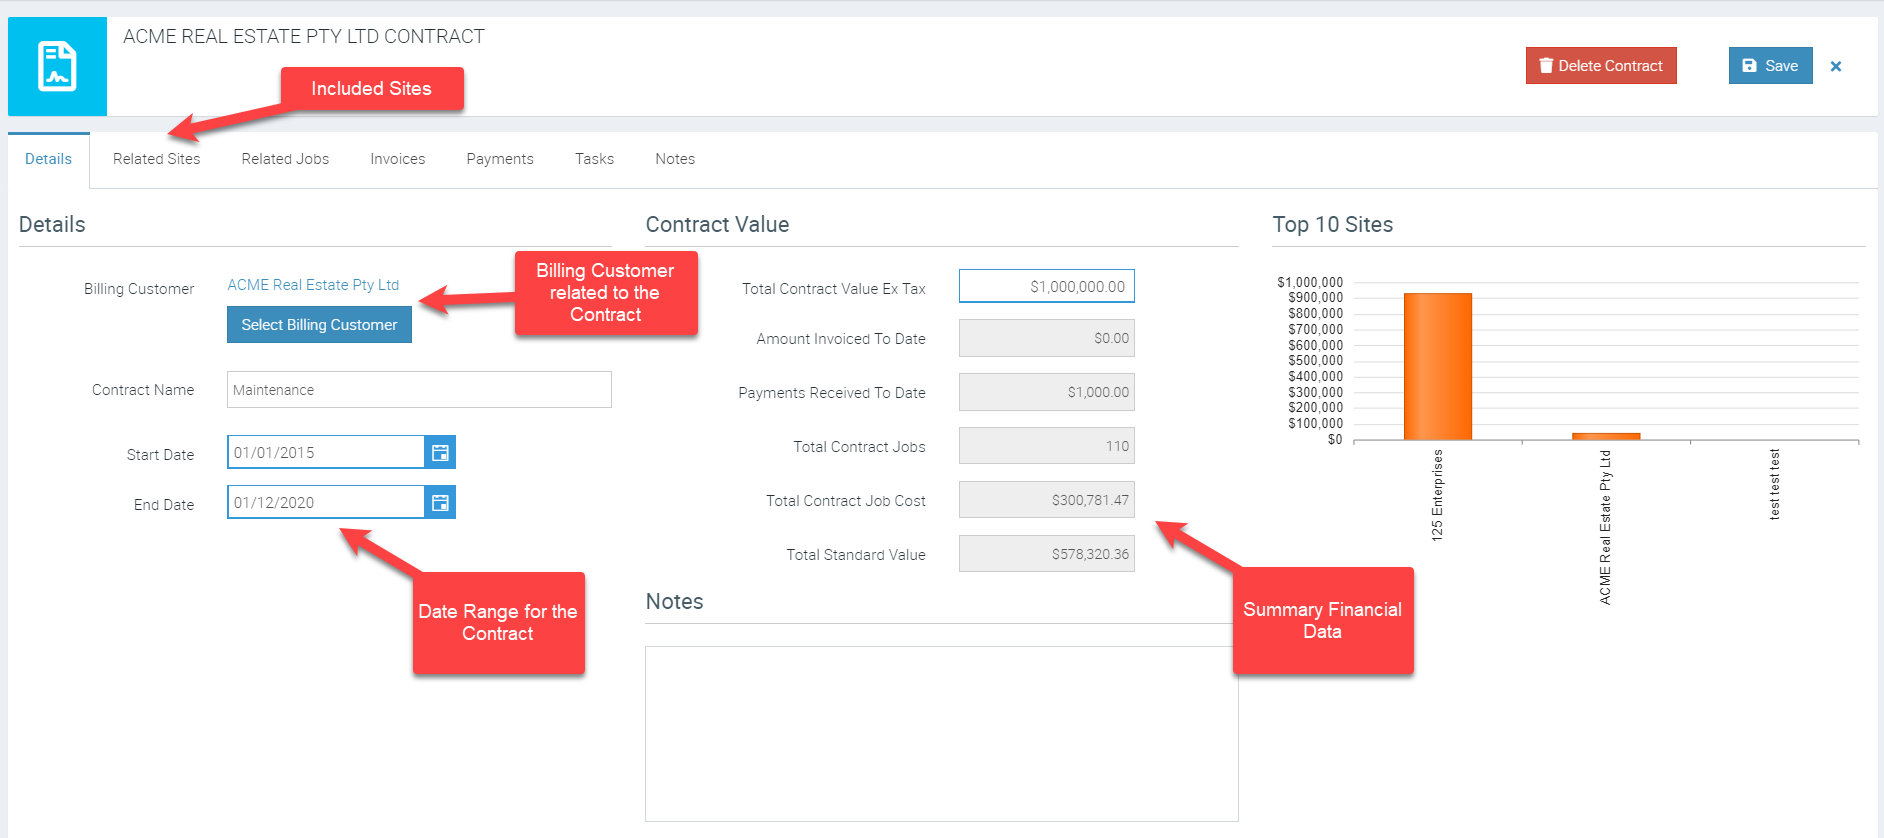Open the End Date calendar picker
Screen dimensions: 1884x838
440,502
